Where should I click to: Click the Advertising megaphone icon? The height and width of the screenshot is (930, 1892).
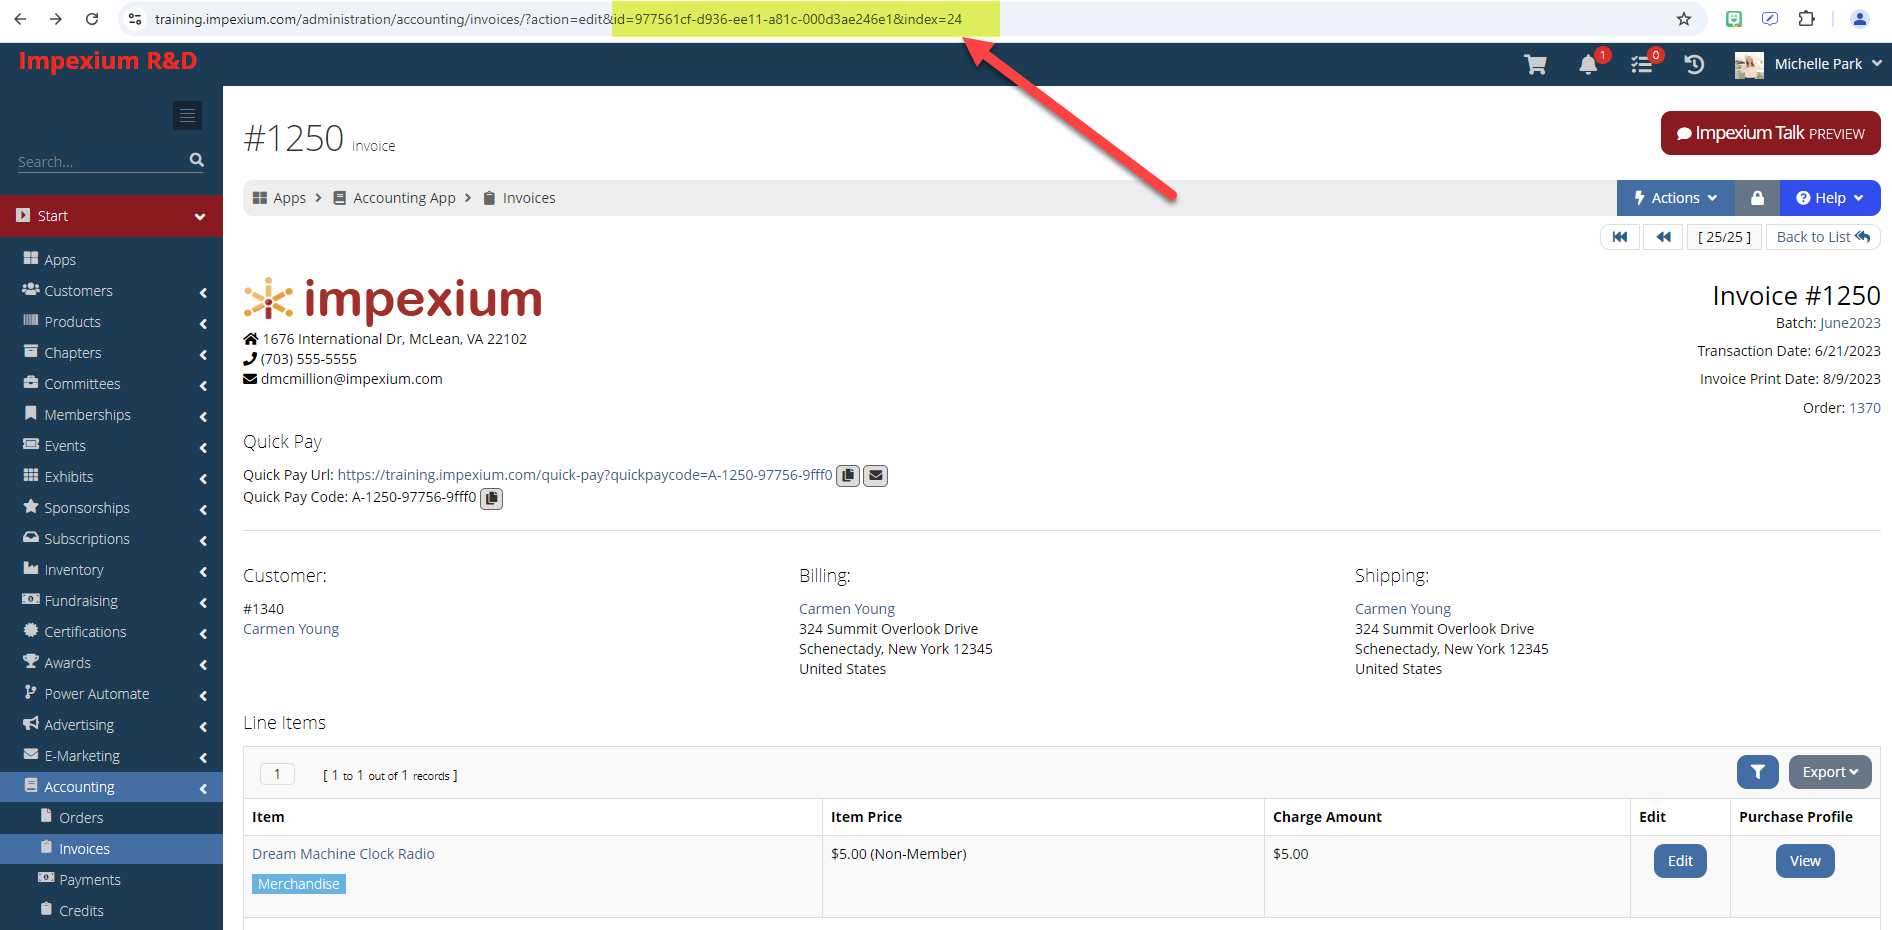pyautogui.click(x=31, y=724)
